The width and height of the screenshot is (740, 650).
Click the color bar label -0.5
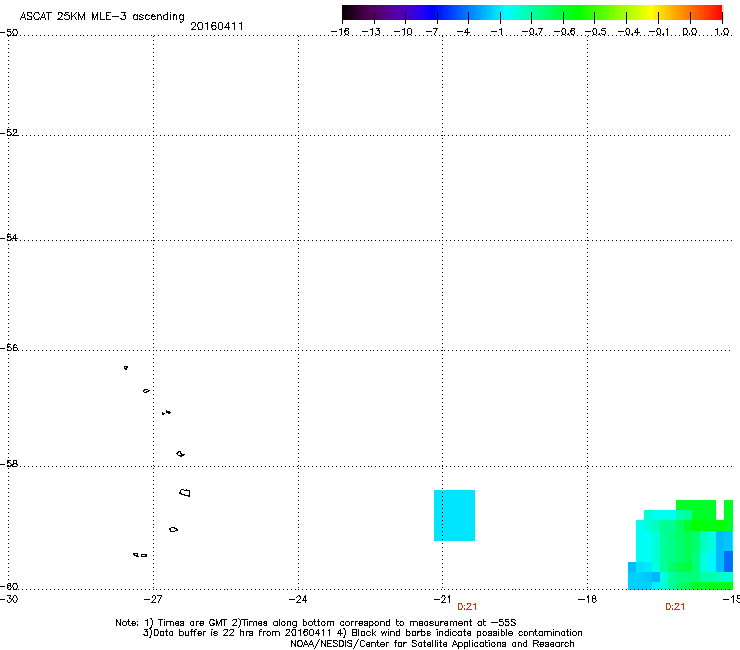tap(596, 32)
